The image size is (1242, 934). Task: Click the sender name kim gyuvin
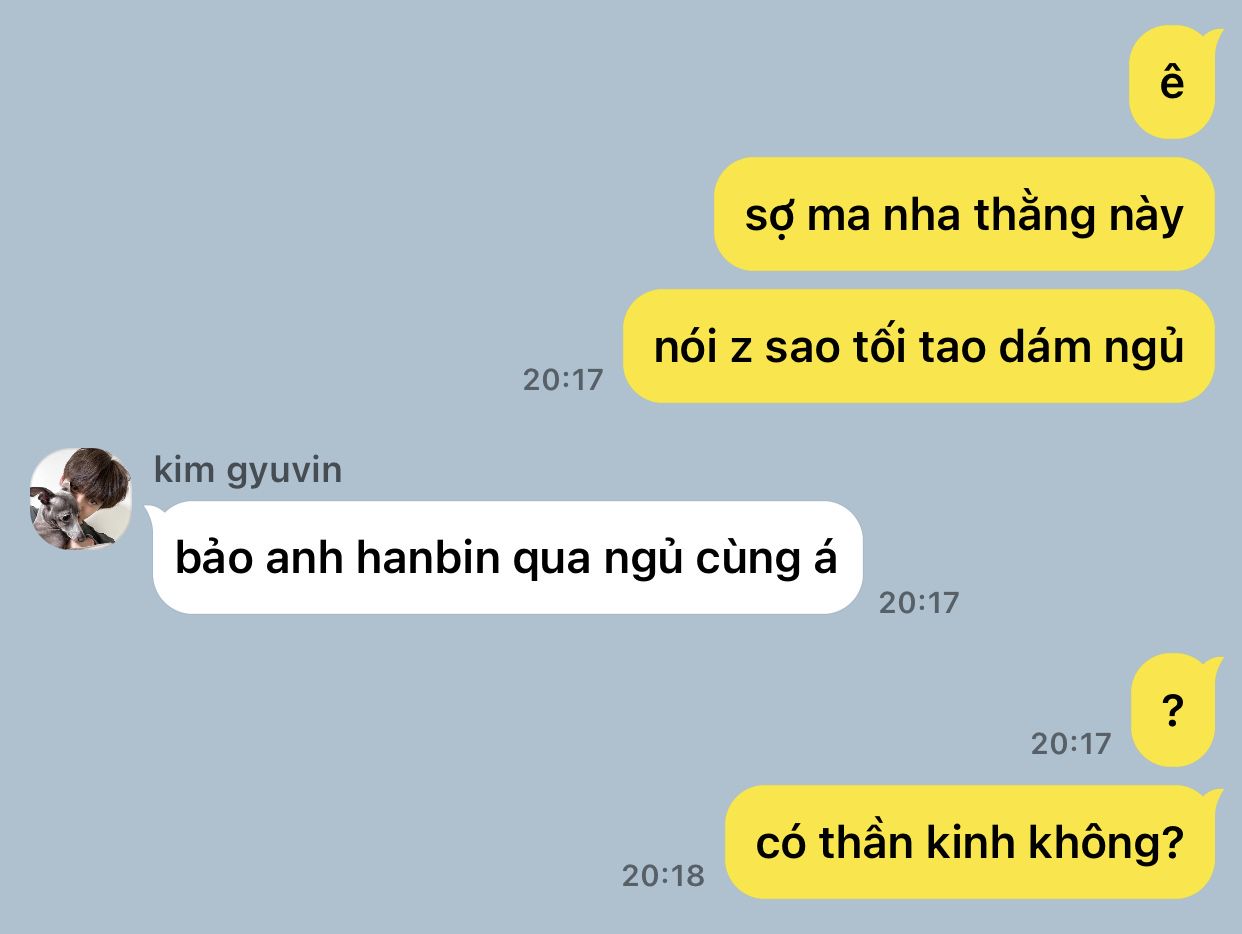pos(248,469)
